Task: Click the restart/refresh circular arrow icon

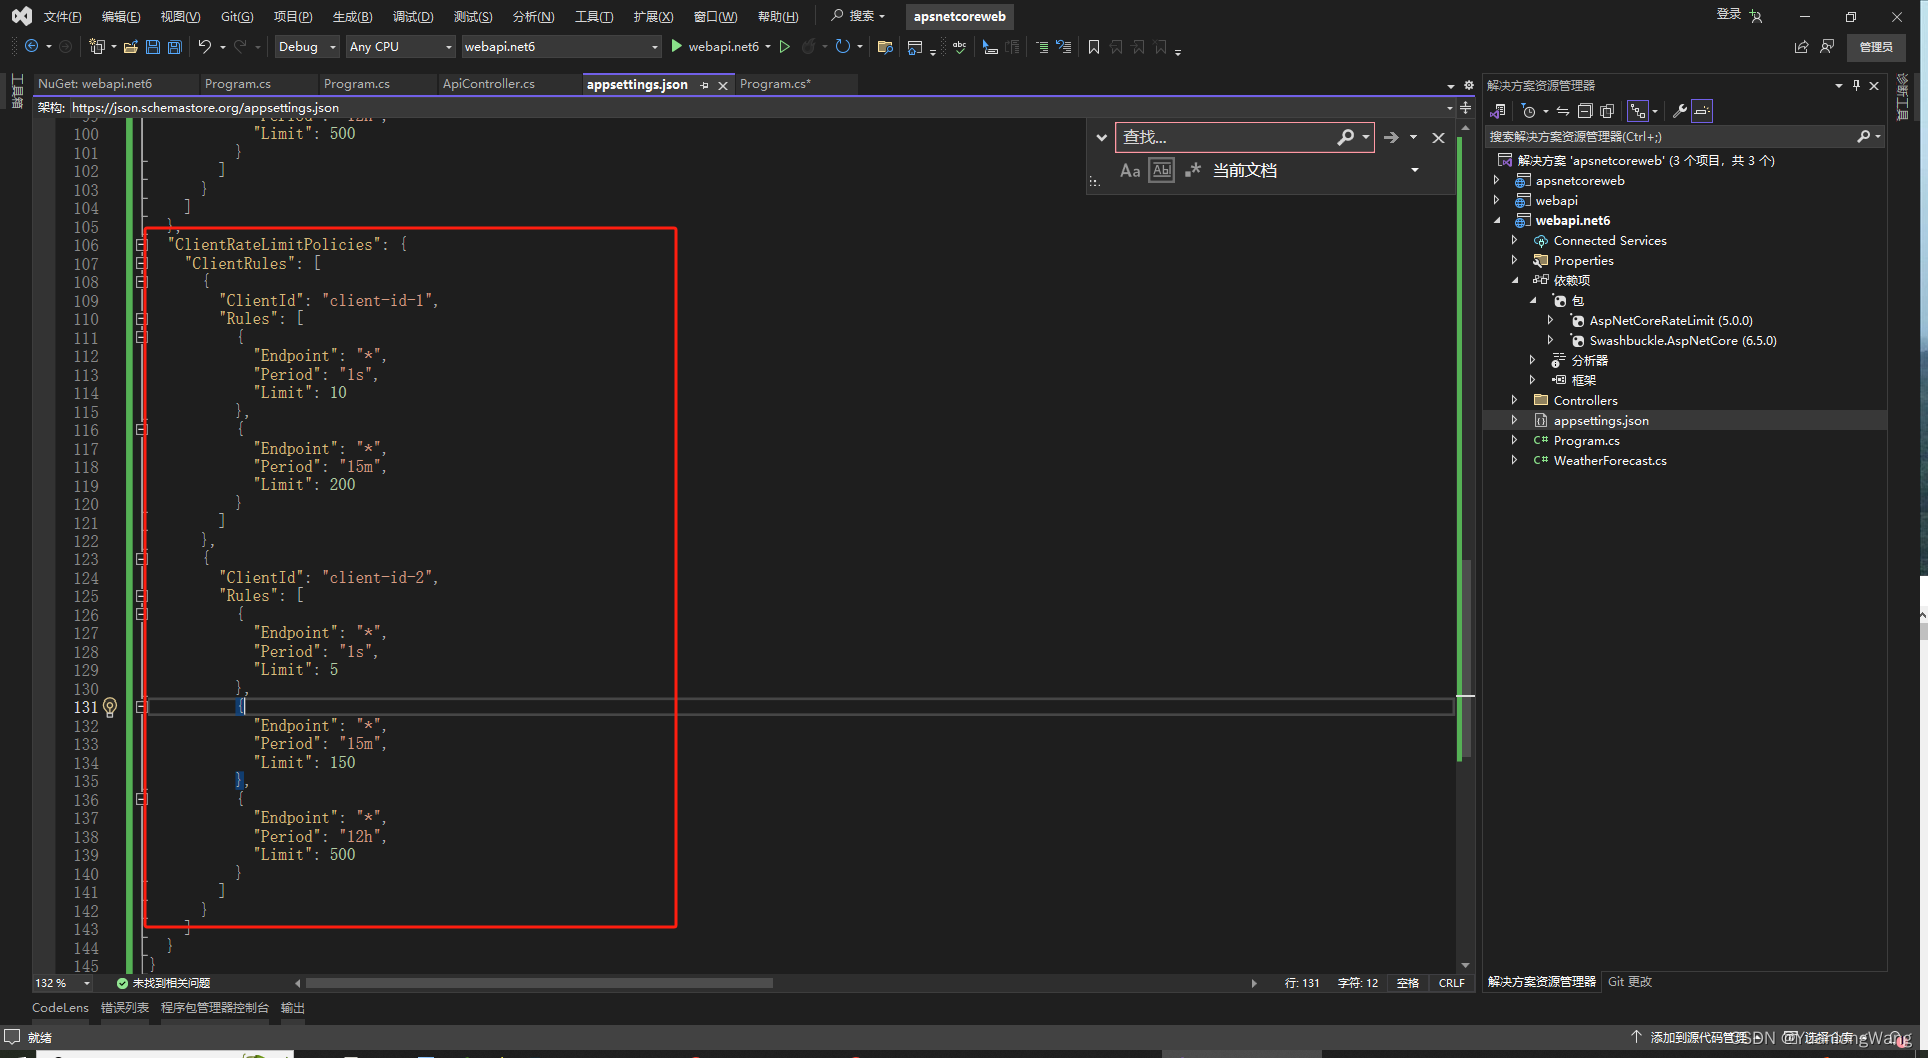Action: tap(843, 46)
